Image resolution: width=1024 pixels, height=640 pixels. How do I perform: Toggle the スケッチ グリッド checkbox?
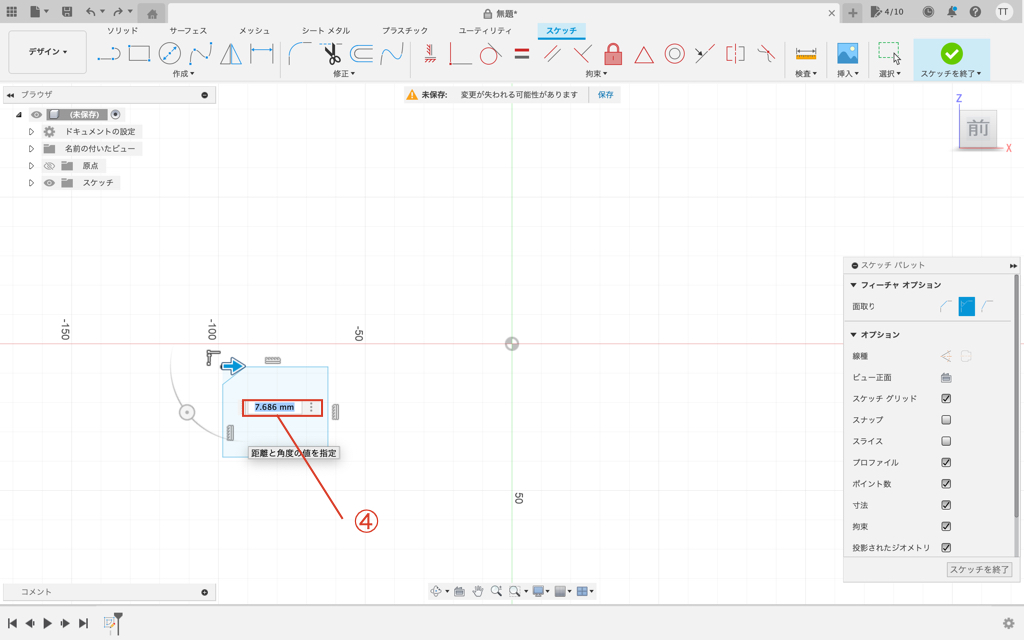tap(946, 398)
